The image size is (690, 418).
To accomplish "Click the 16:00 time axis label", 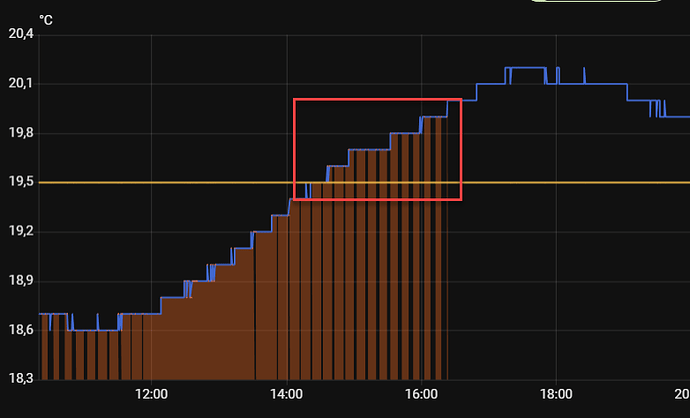I will pyautogui.click(x=422, y=393).
